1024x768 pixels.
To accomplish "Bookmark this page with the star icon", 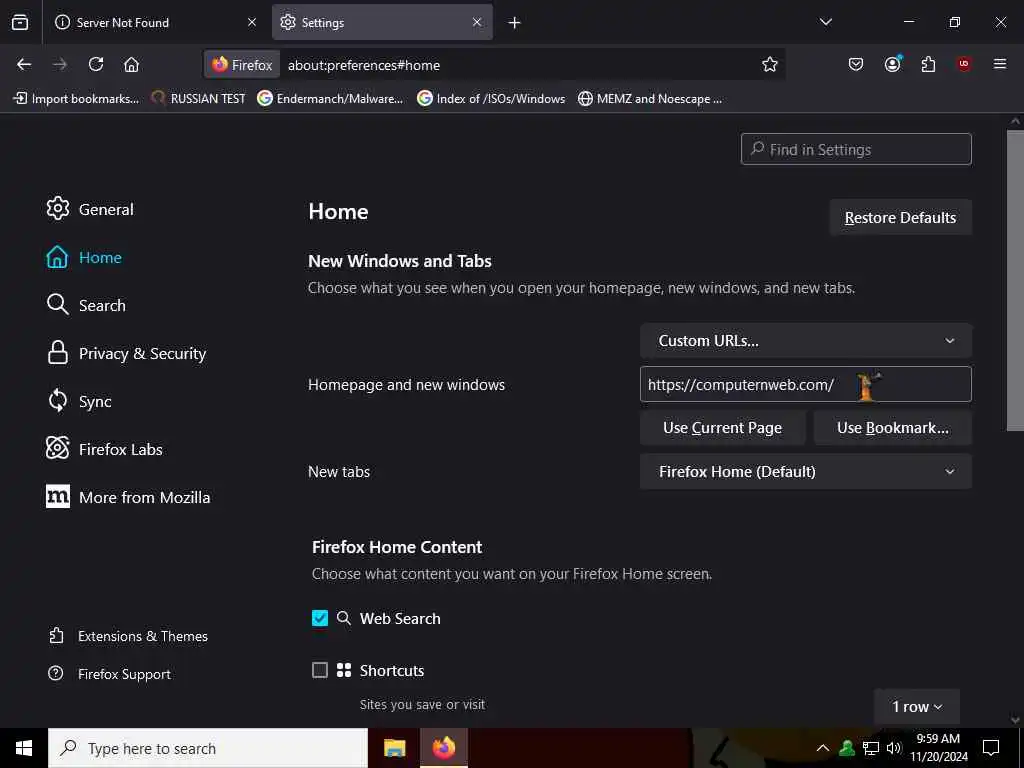I will pos(769,64).
